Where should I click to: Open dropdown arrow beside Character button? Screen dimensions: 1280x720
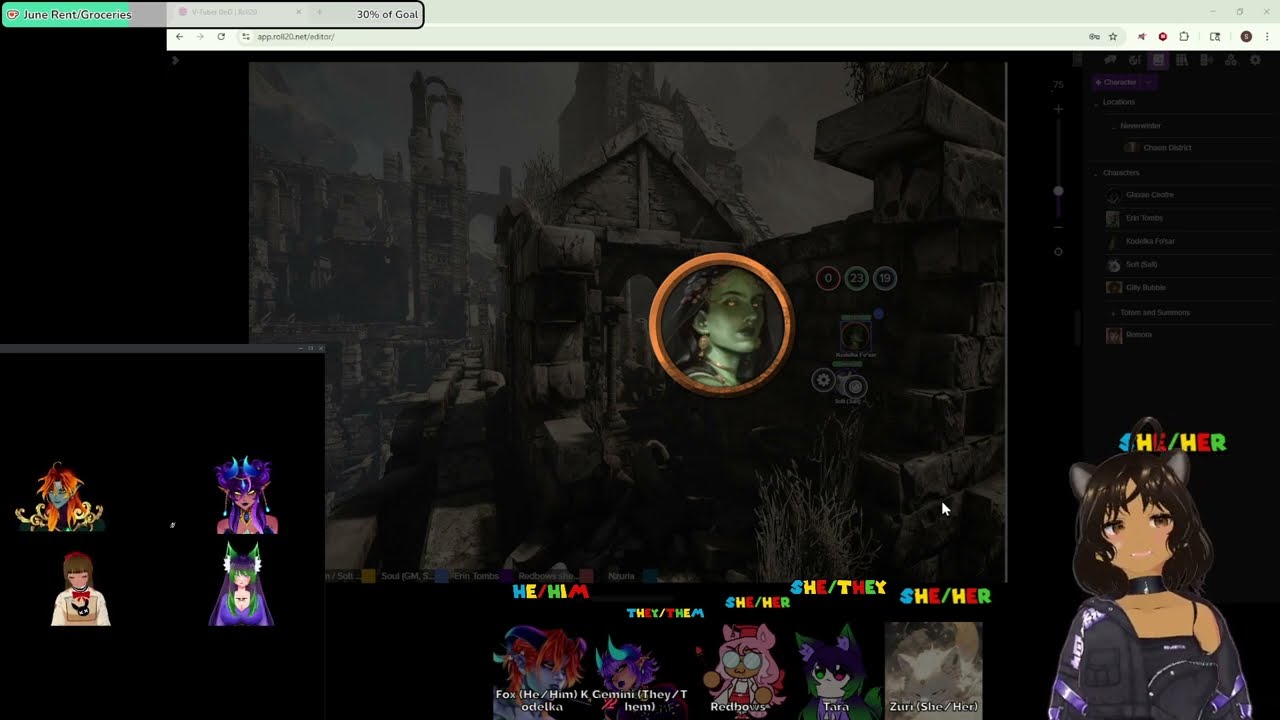(x=1150, y=82)
